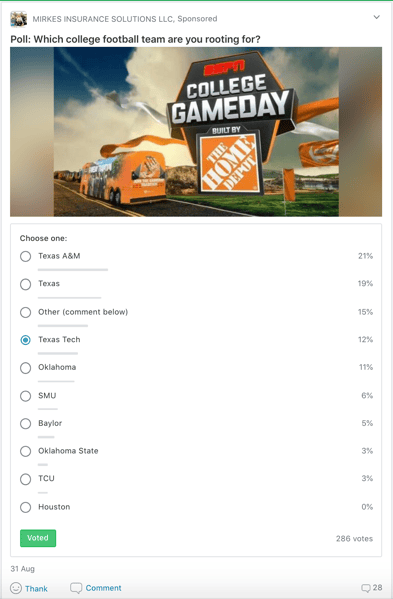Select Oklahoma State radio option
Viewport: 393px width, 599px height.
coord(26,451)
